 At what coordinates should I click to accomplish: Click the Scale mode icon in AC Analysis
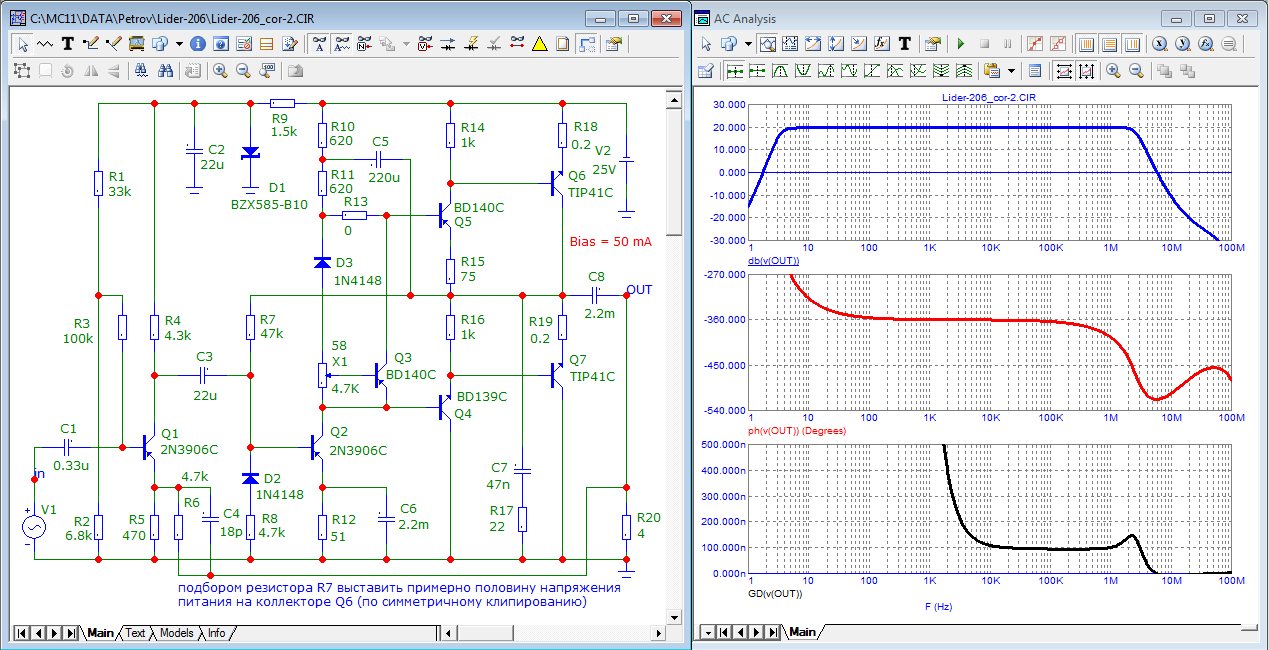[x=768, y=43]
